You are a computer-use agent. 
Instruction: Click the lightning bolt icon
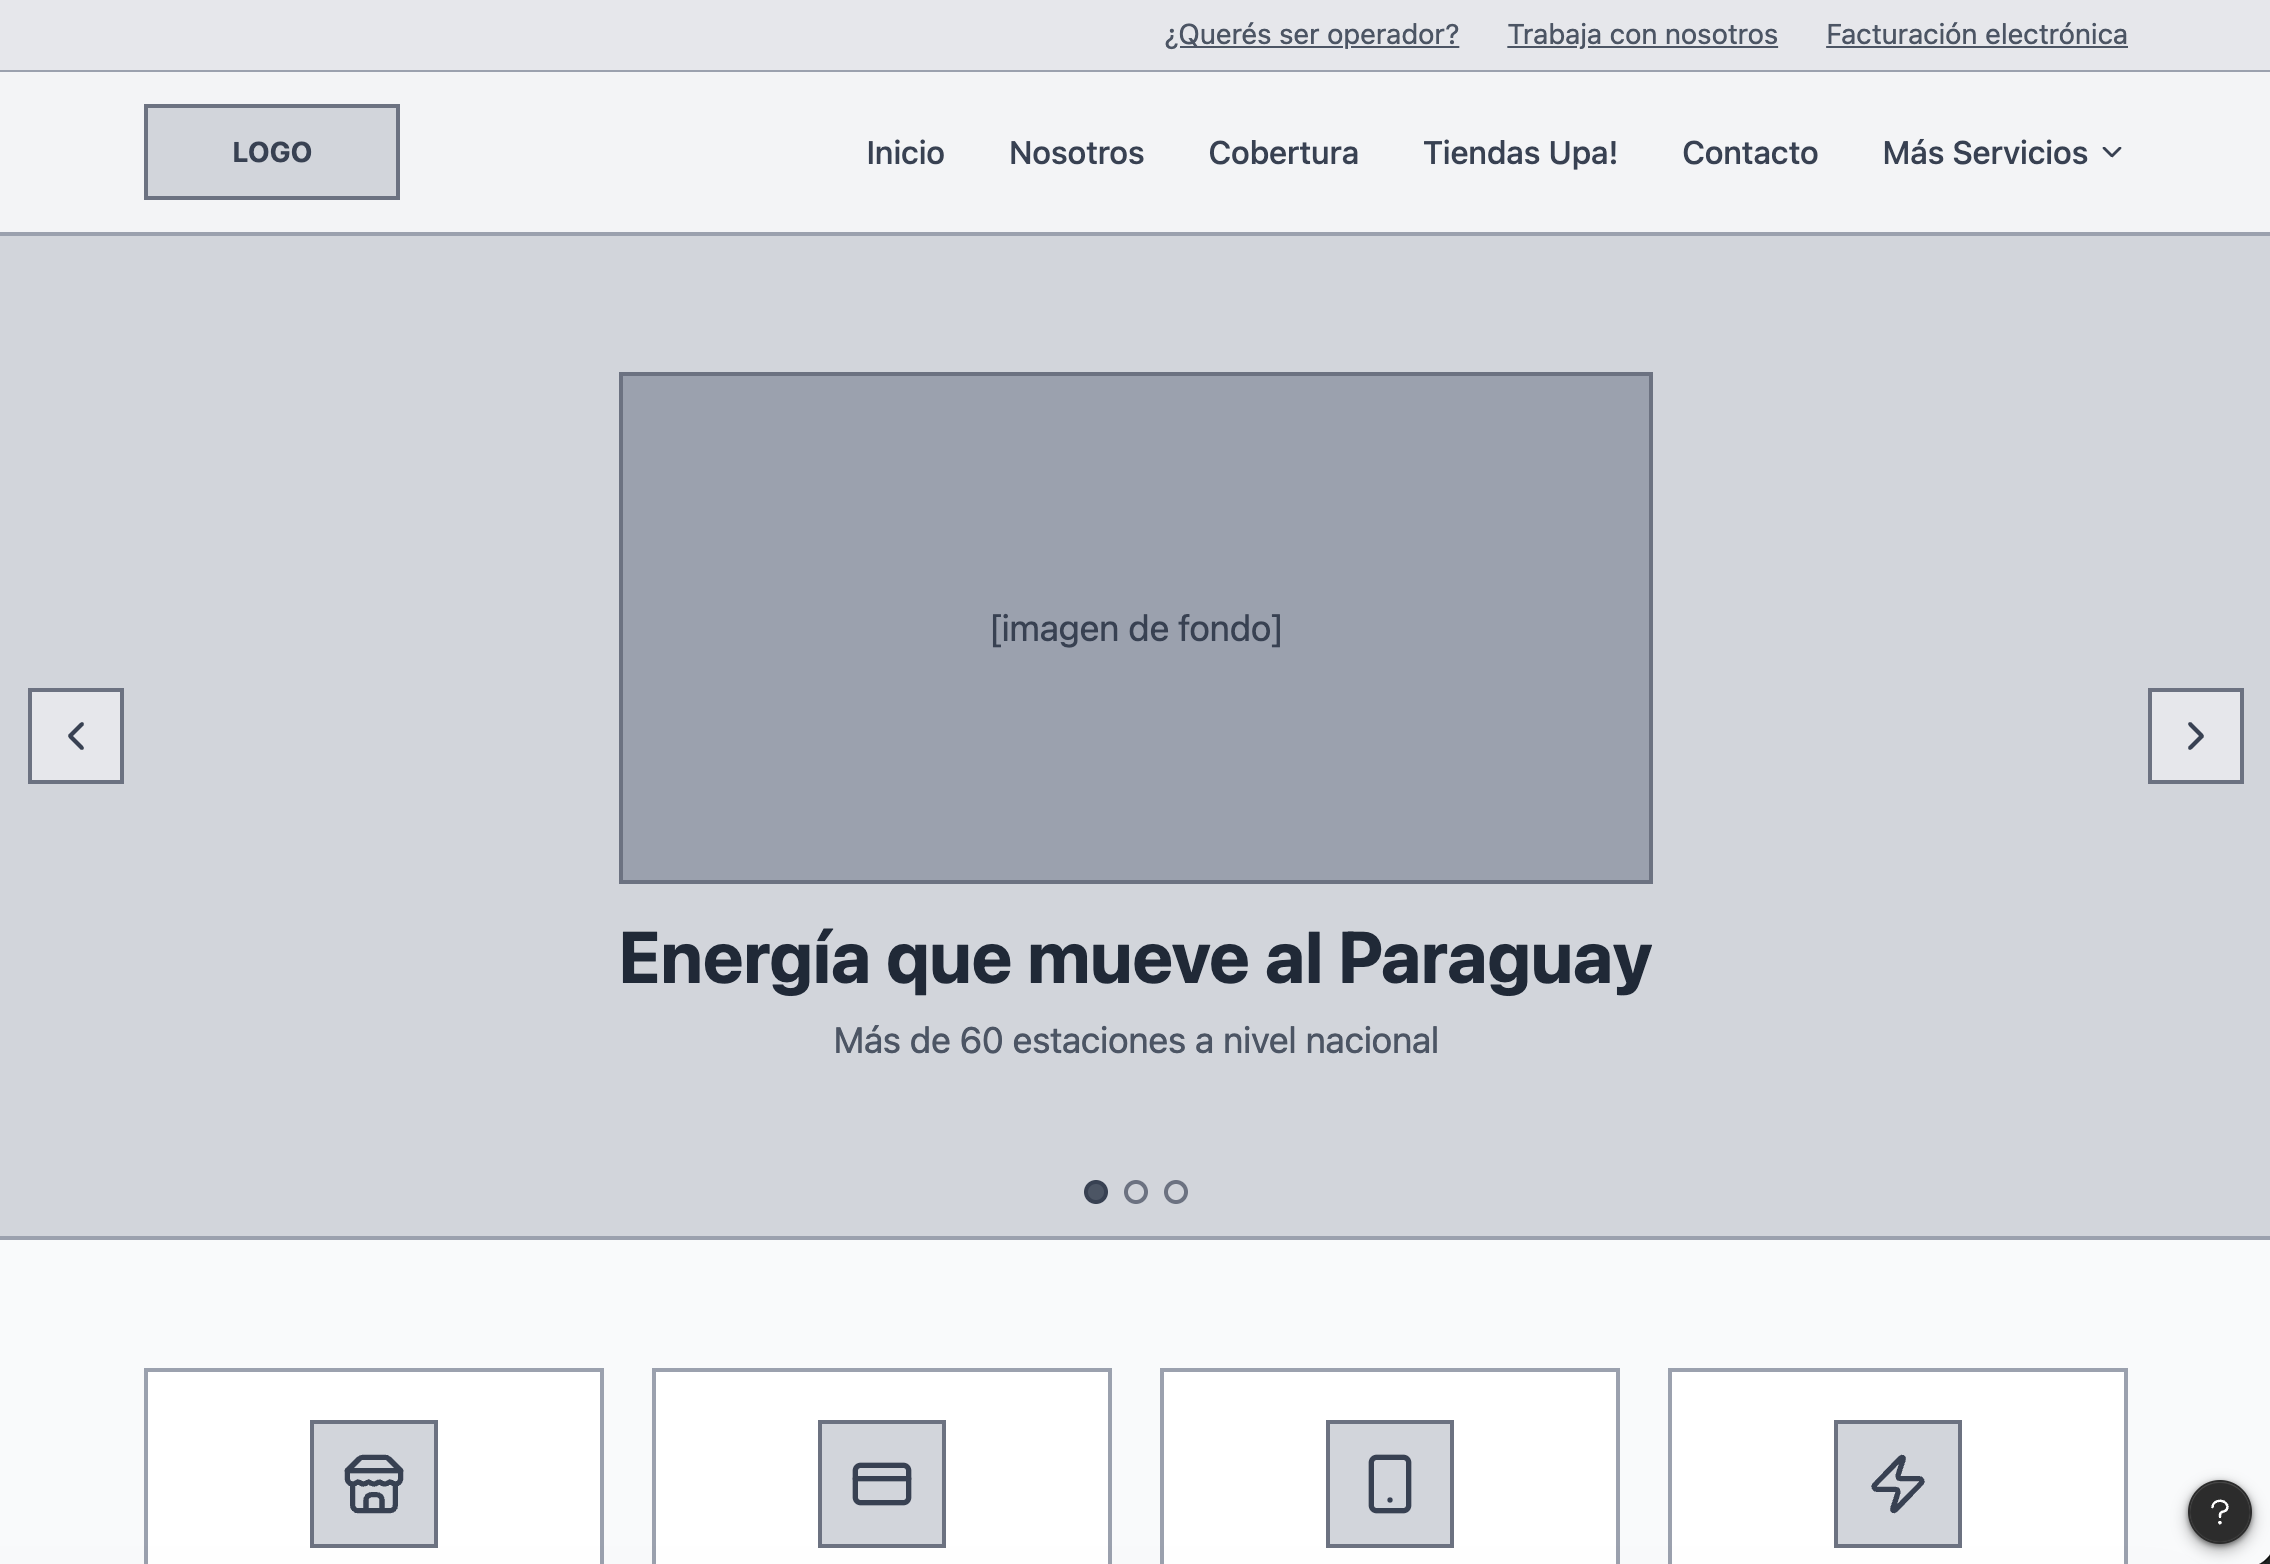click(1897, 1483)
